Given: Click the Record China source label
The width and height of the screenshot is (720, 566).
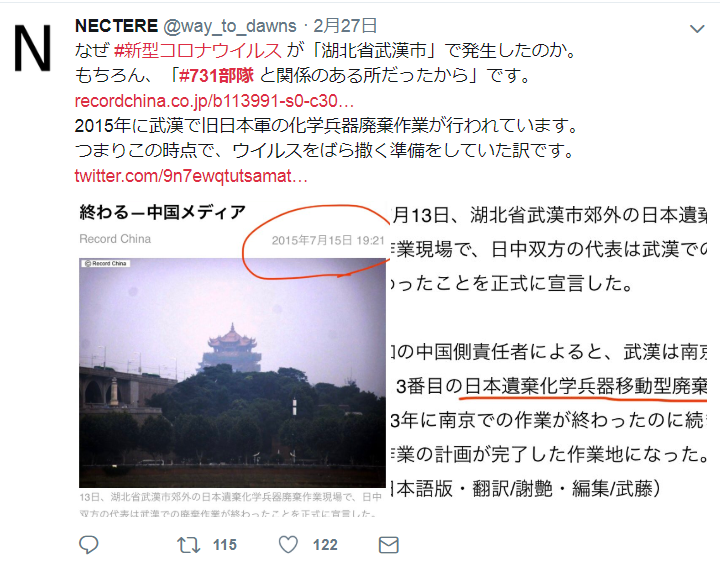Looking at the screenshot, I should (x=115, y=239).
